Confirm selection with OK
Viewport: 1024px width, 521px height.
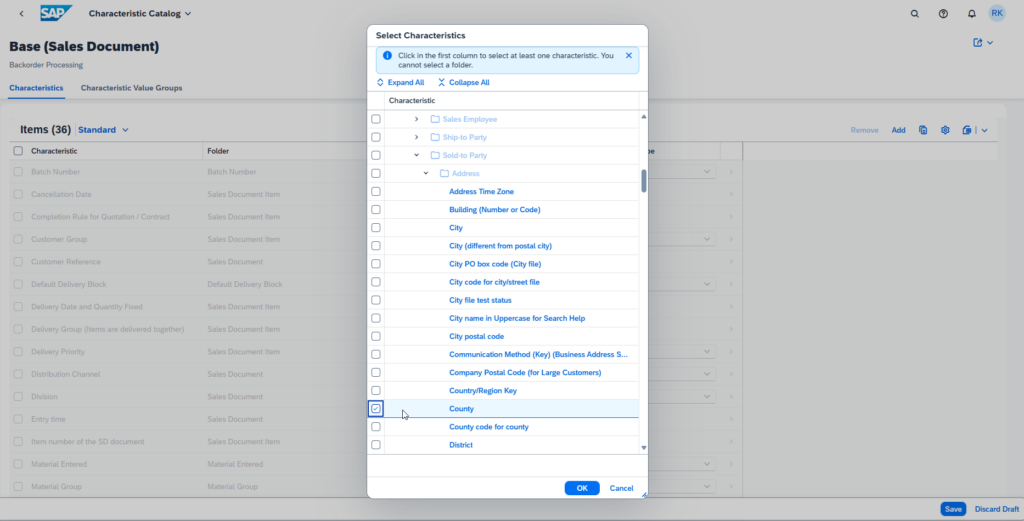tap(582, 488)
